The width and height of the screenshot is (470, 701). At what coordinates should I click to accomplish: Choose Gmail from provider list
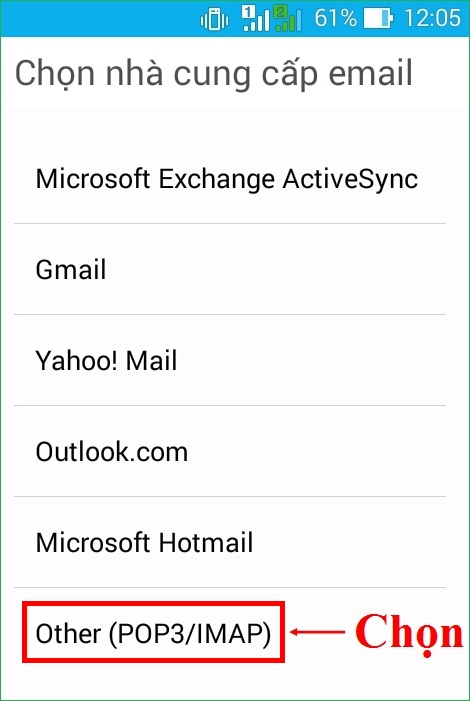coord(230,269)
